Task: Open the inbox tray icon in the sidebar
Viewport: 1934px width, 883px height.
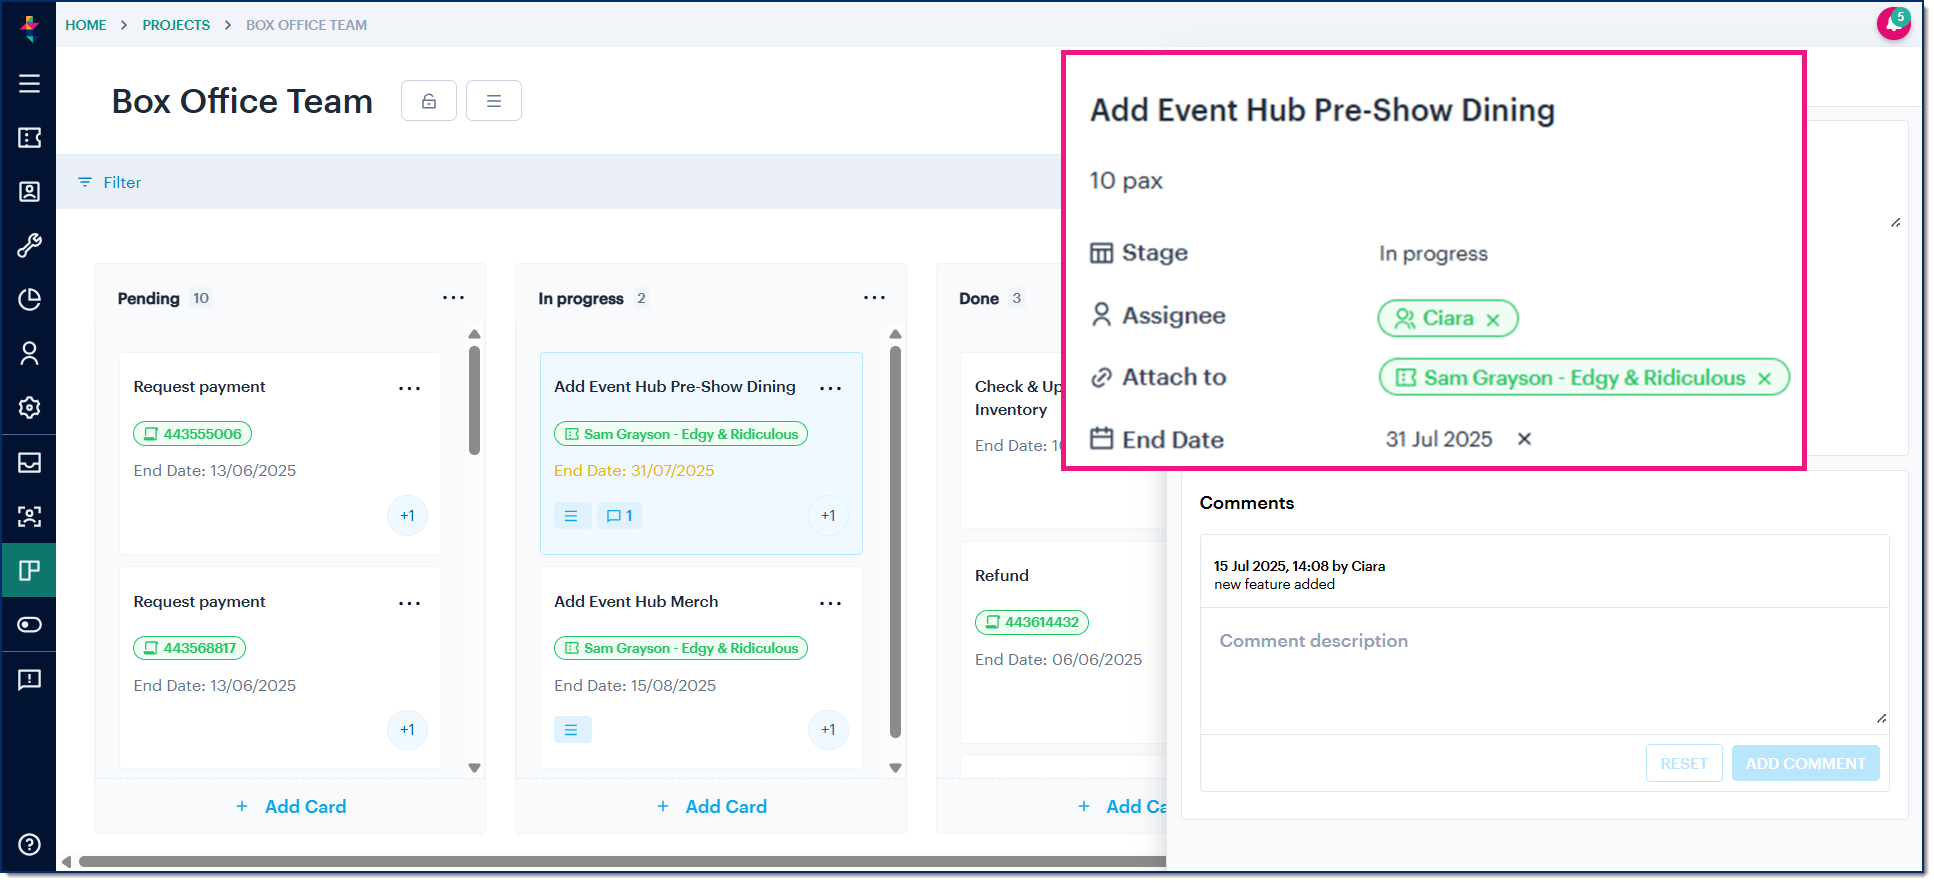Action: click(x=29, y=463)
